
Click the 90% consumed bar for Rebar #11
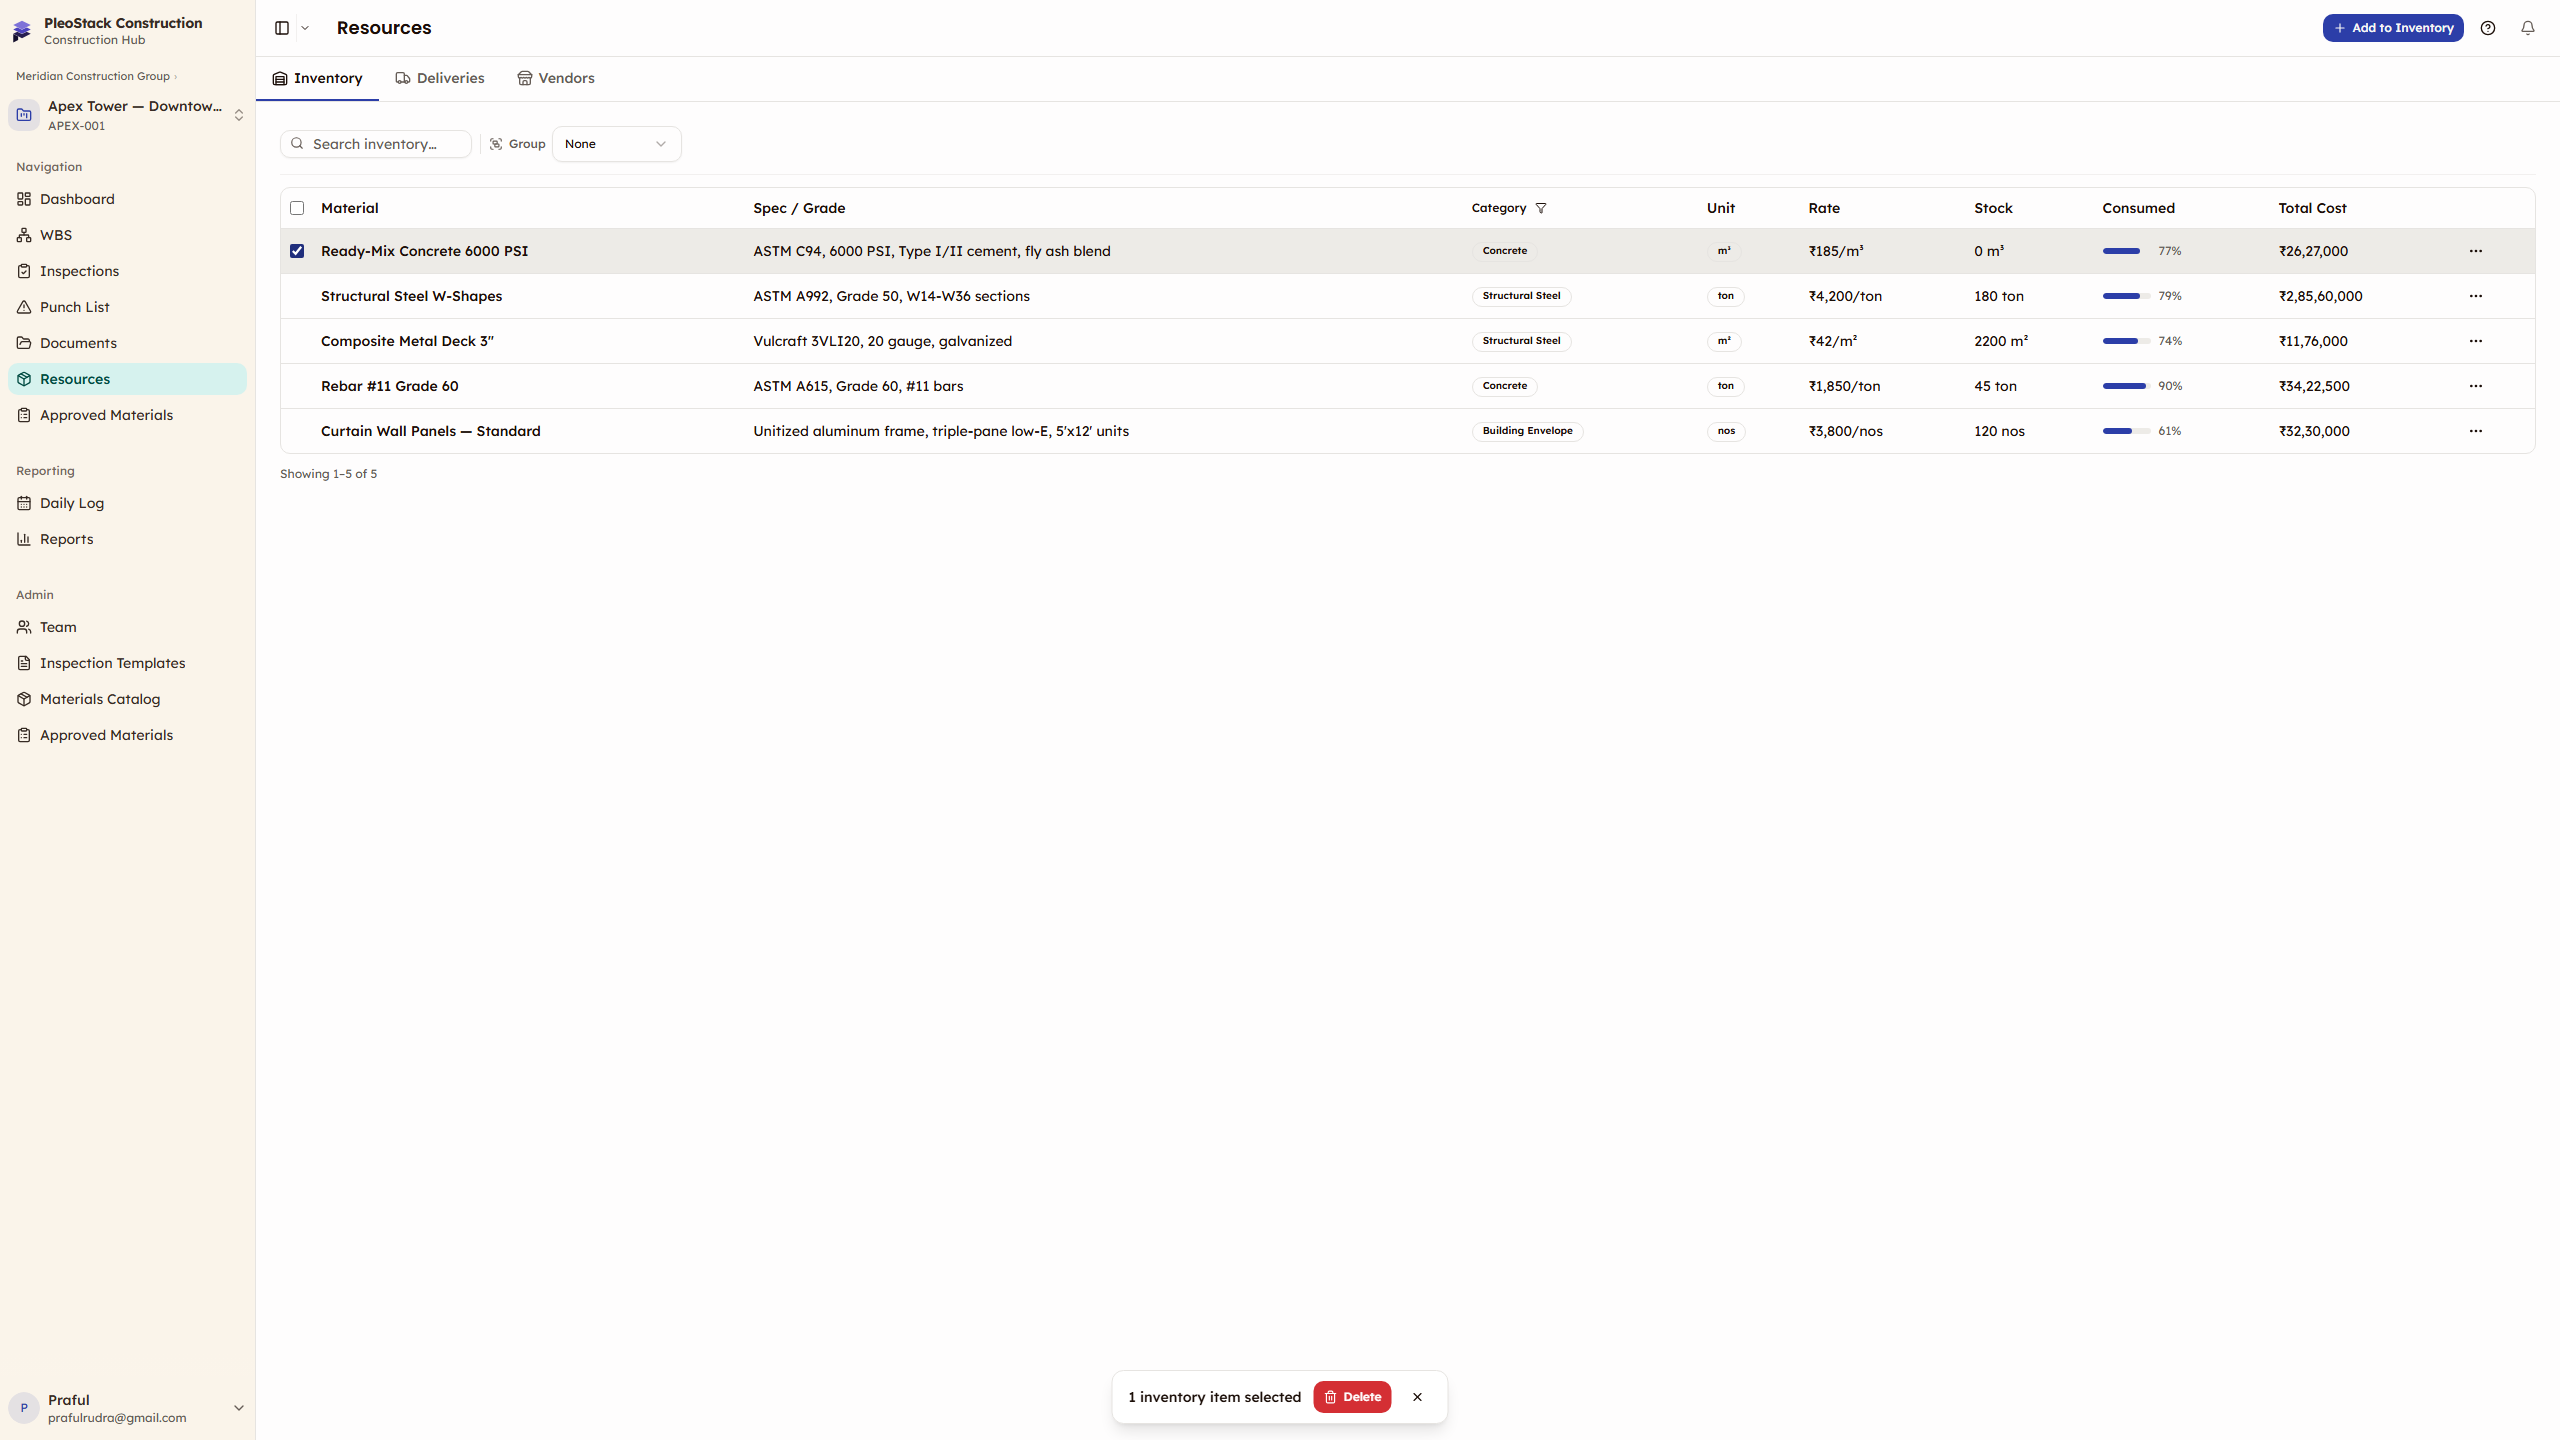(2126, 386)
